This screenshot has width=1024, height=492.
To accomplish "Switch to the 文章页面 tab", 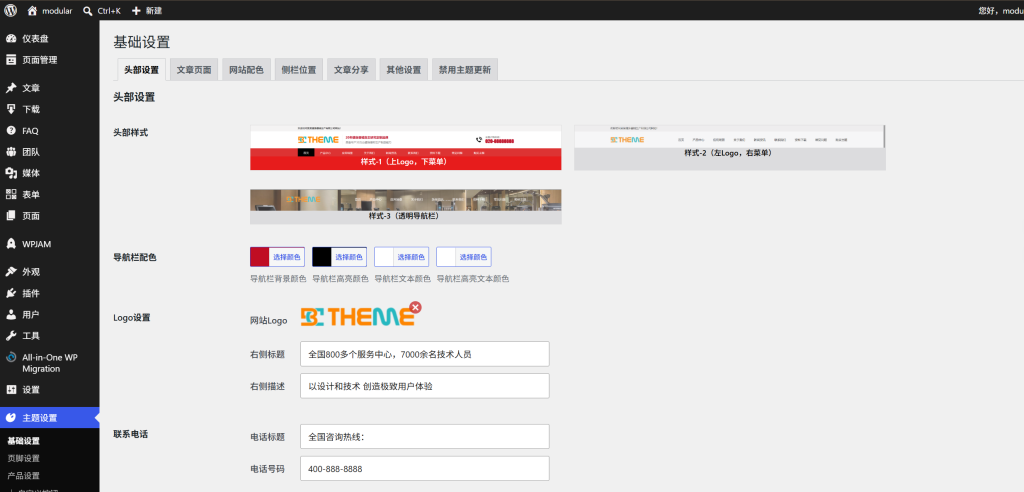I will [x=194, y=70].
